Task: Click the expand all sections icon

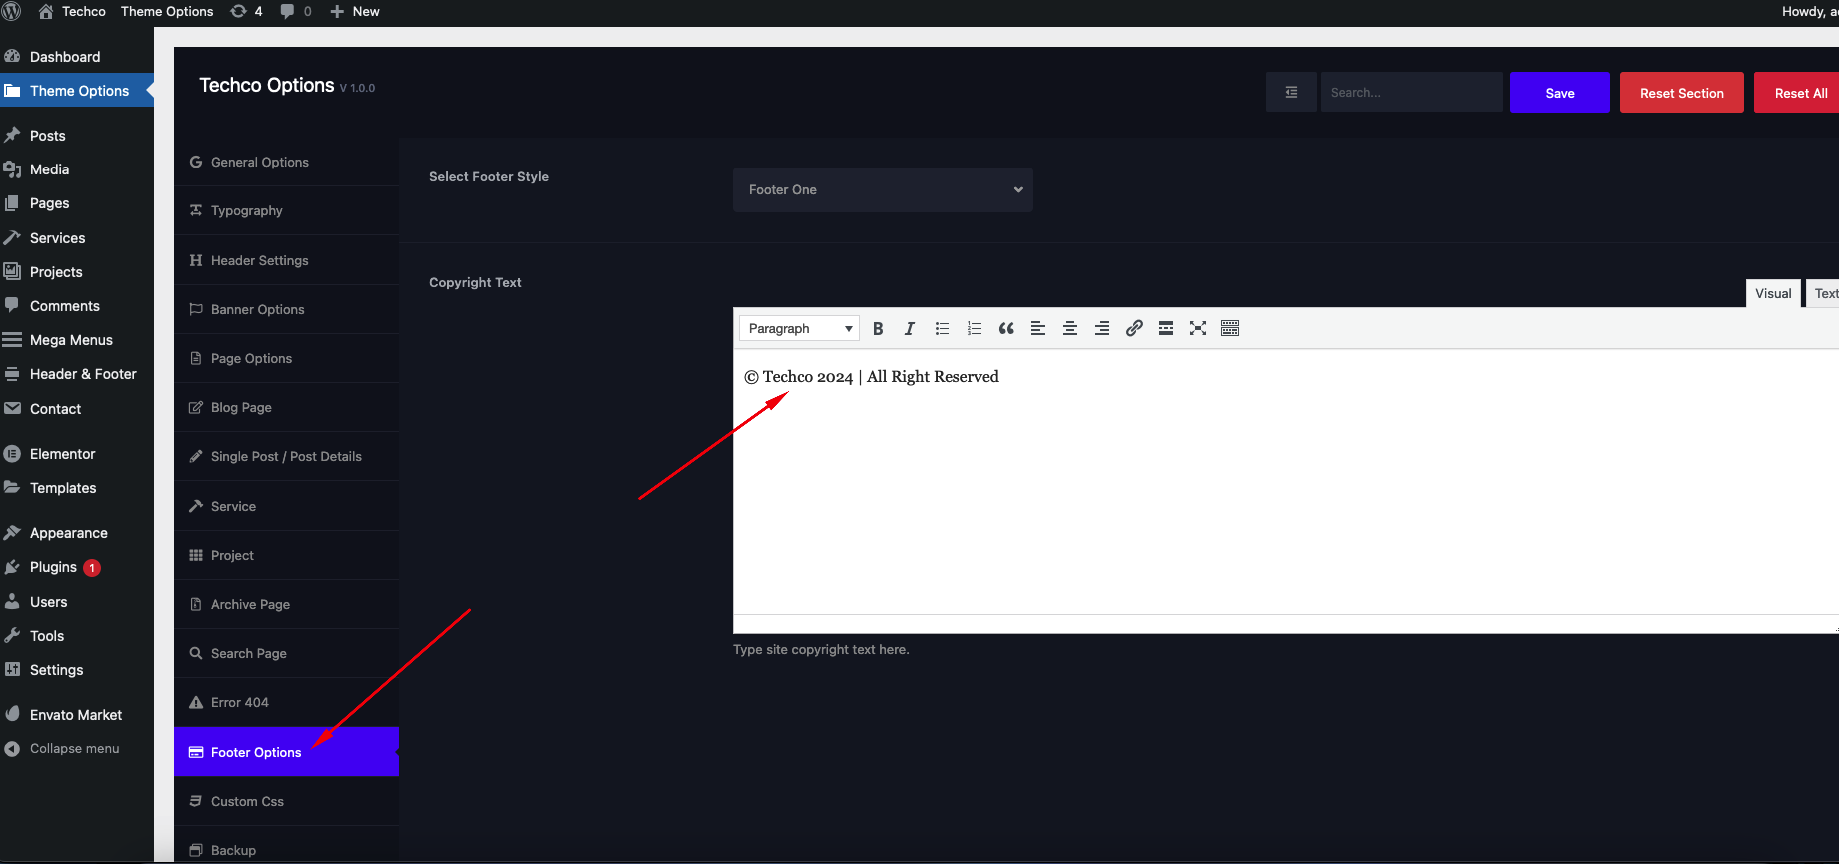Action: click(x=1291, y=93)
